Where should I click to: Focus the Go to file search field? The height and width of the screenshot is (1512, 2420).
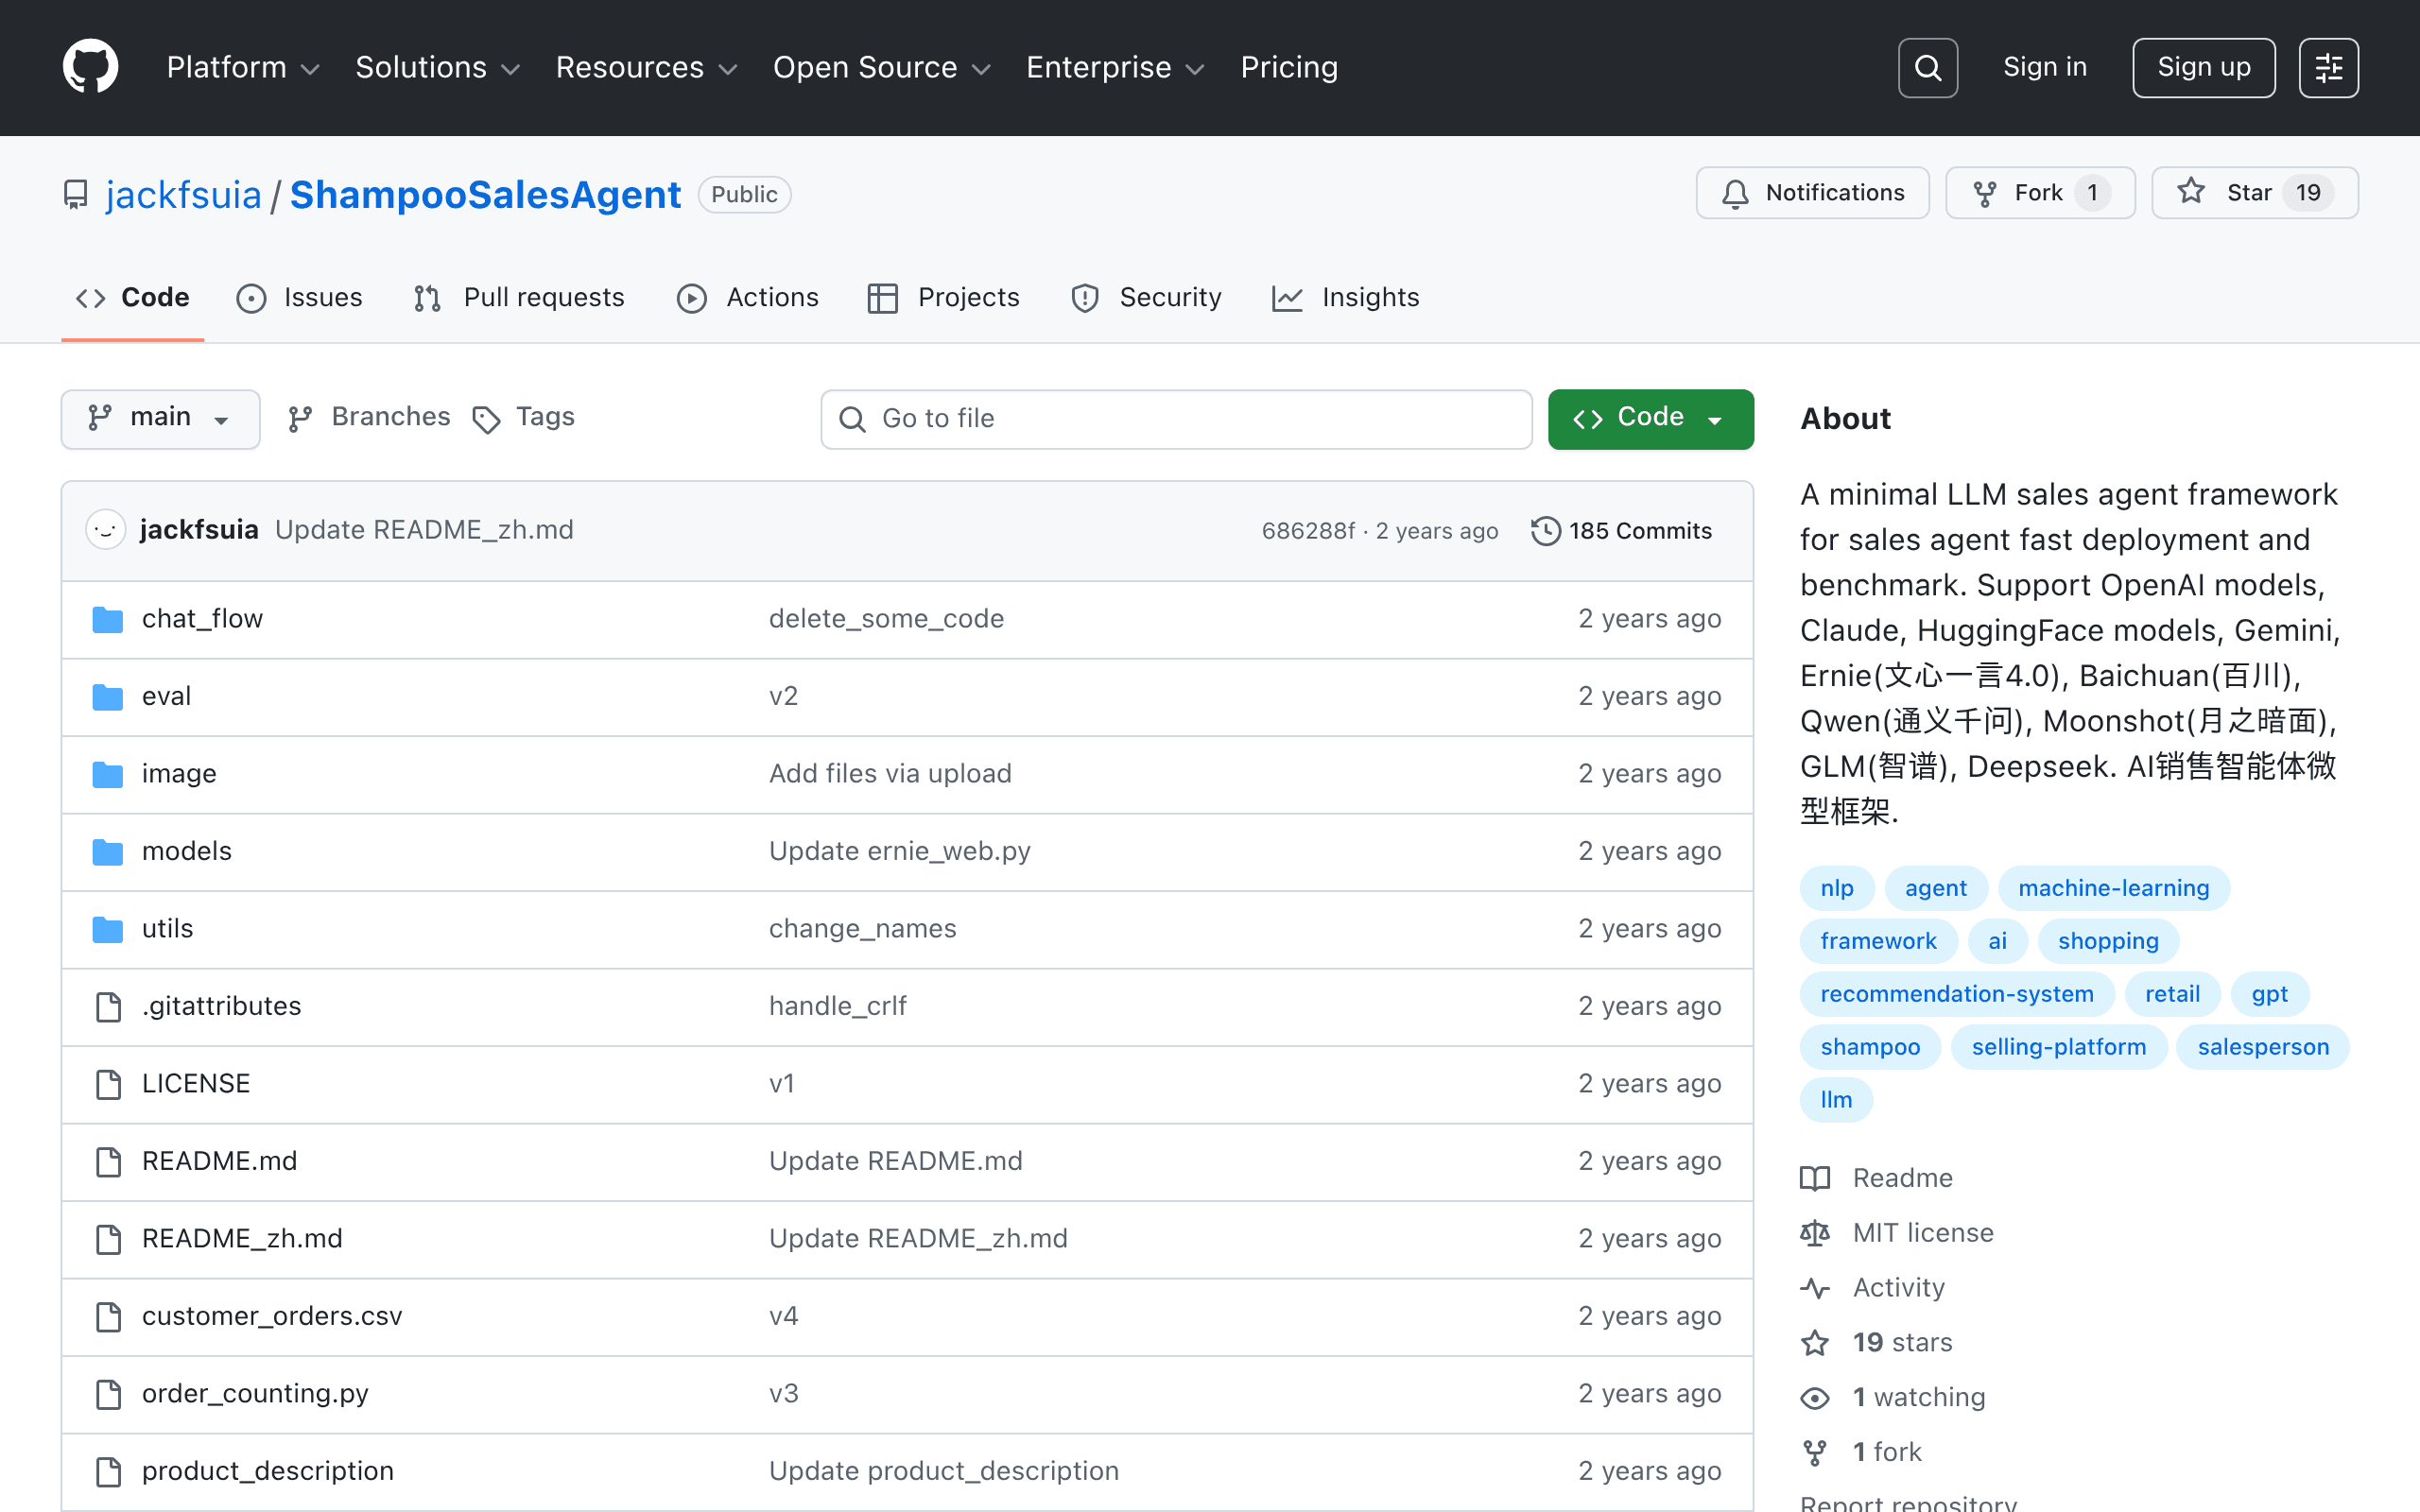click(1176, 419)
